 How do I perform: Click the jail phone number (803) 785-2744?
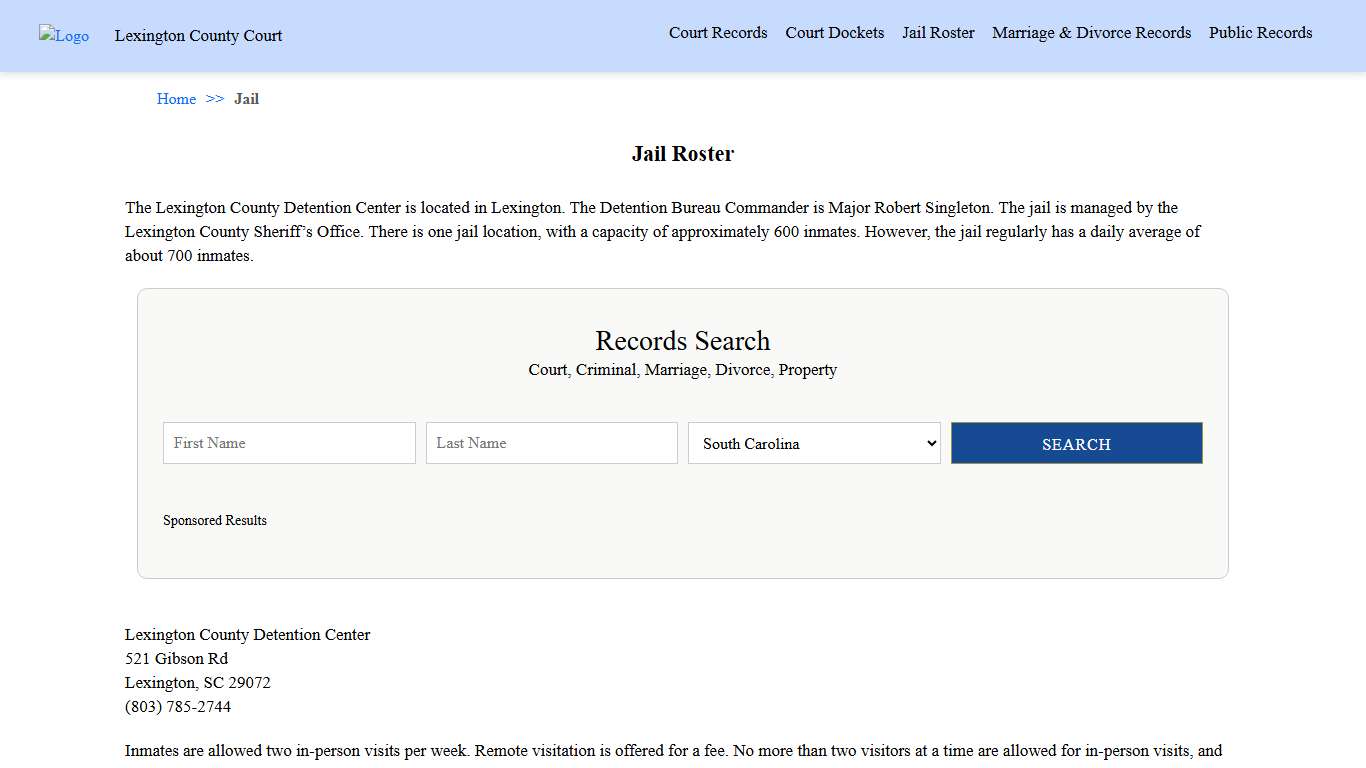[x=177, y=706]
